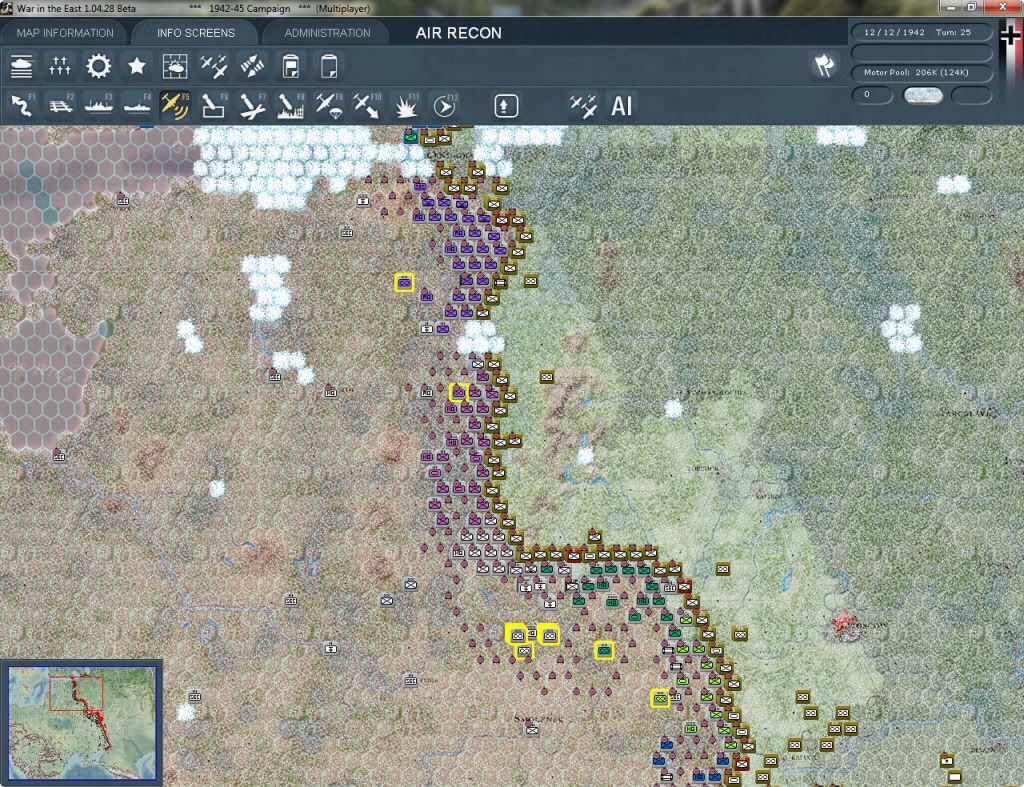Open the losses screen crosses icon
Screen dimensions: 1024x787
59,67
